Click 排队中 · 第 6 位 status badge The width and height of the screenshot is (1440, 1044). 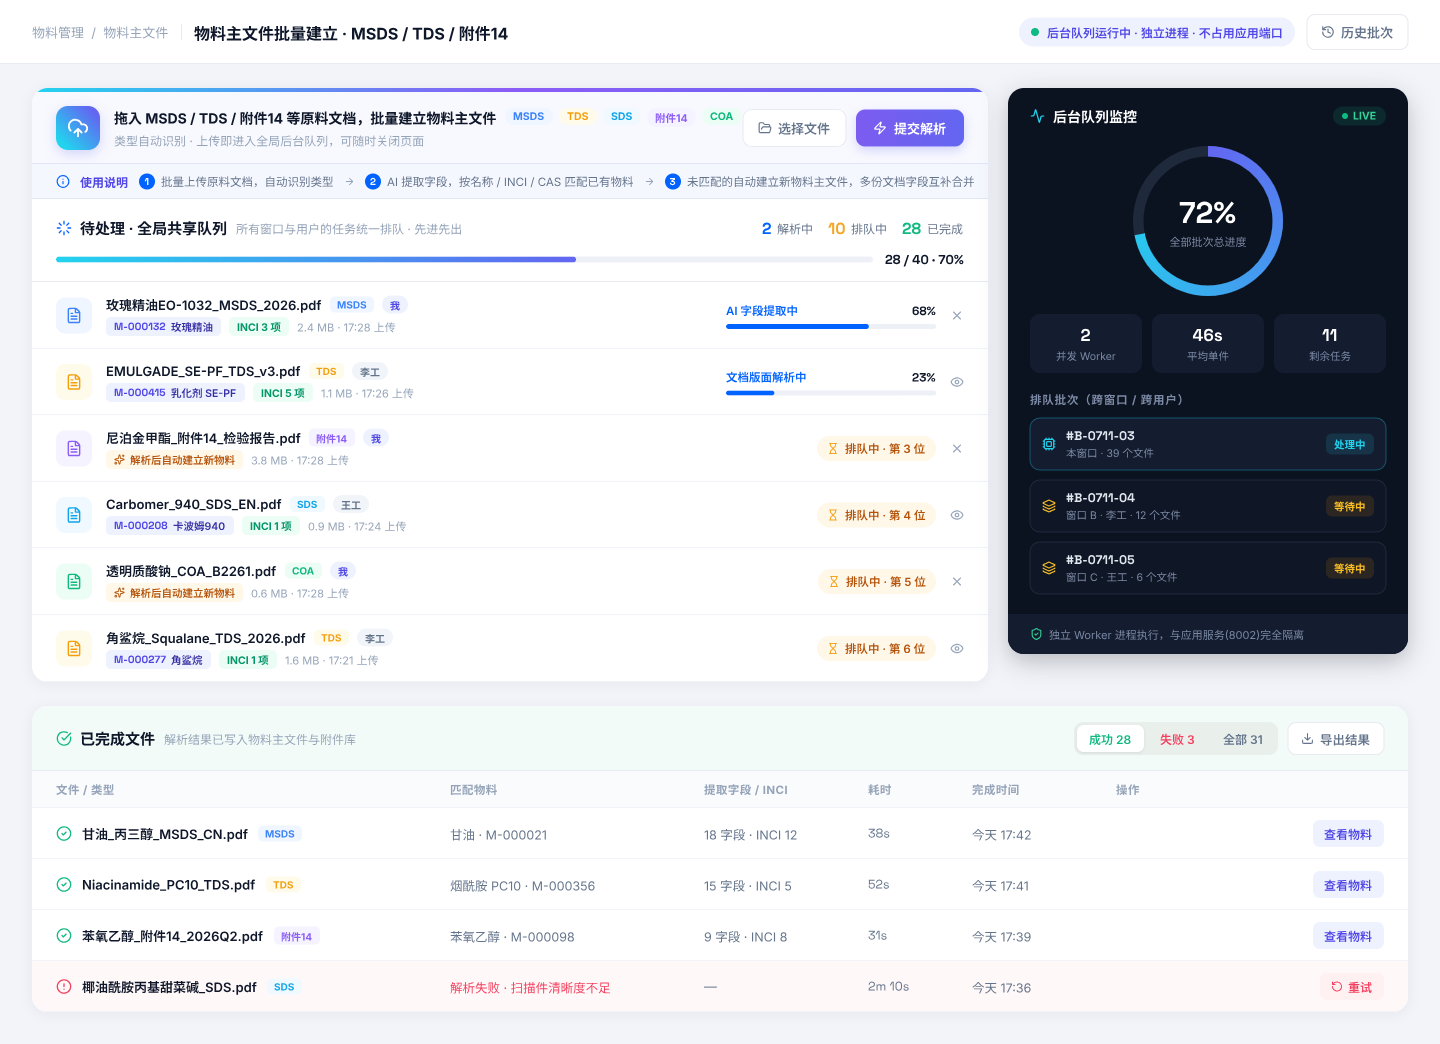(877, 649)
